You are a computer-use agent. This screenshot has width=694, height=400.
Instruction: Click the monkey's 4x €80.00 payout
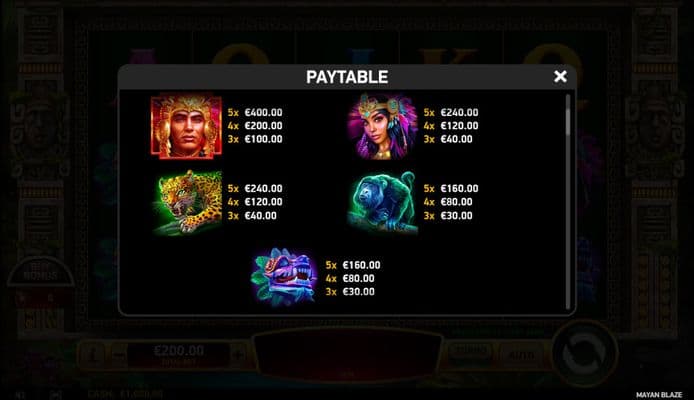[x=448, y=202]
